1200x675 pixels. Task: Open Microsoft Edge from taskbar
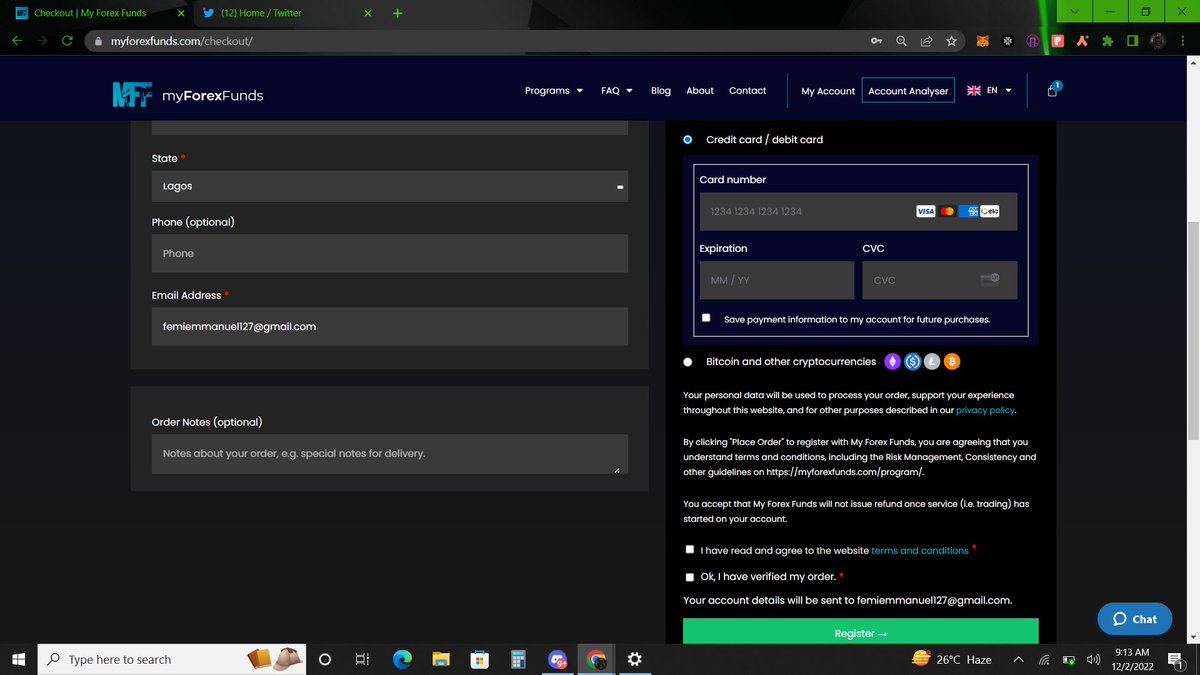click(x=402, y=660)
